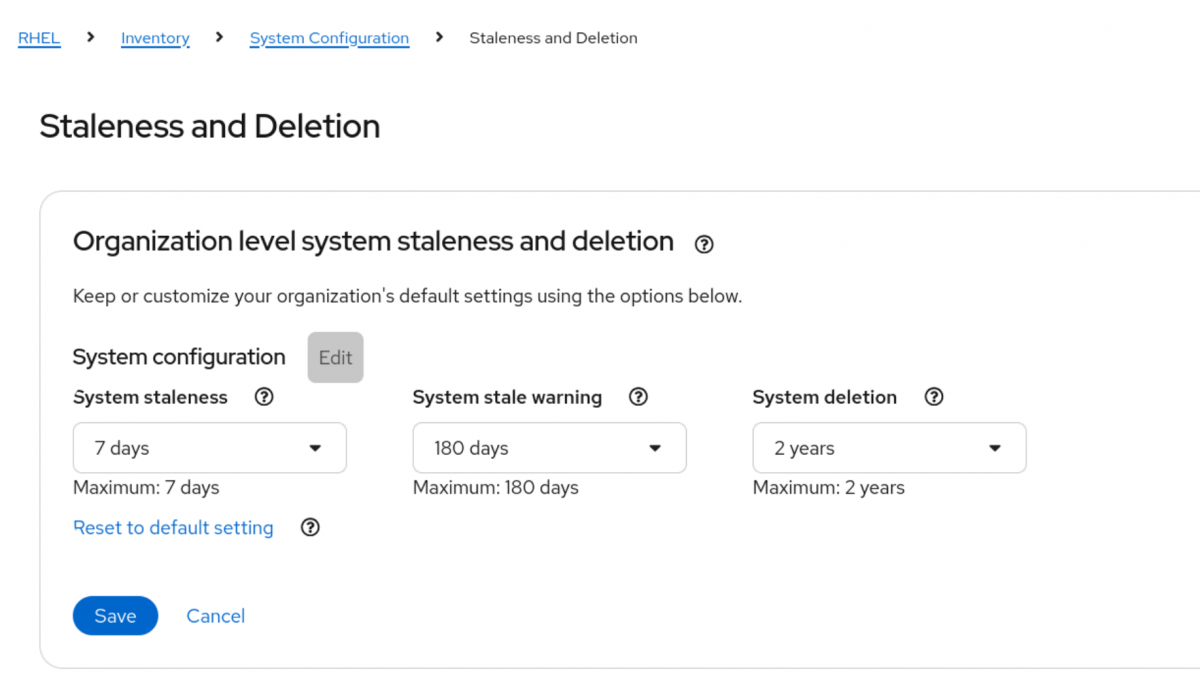This screenshot has width=1200, height=693.
Task: Click the chevron after the RHEL breadcrumb
Action: [89, 37]
